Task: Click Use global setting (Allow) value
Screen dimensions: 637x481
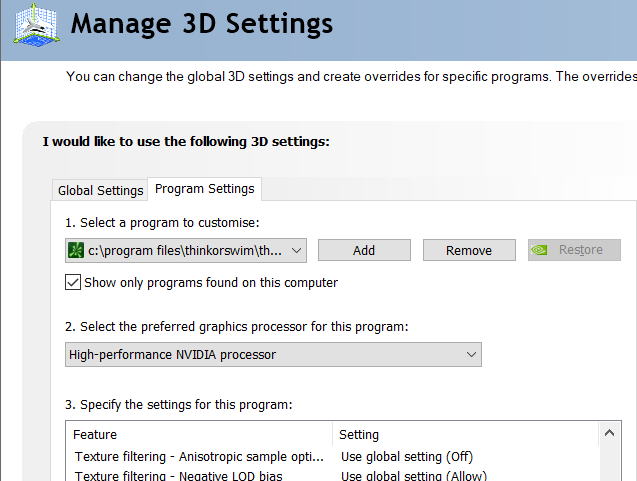Action: pyautogui.click(x=414, y=476)
